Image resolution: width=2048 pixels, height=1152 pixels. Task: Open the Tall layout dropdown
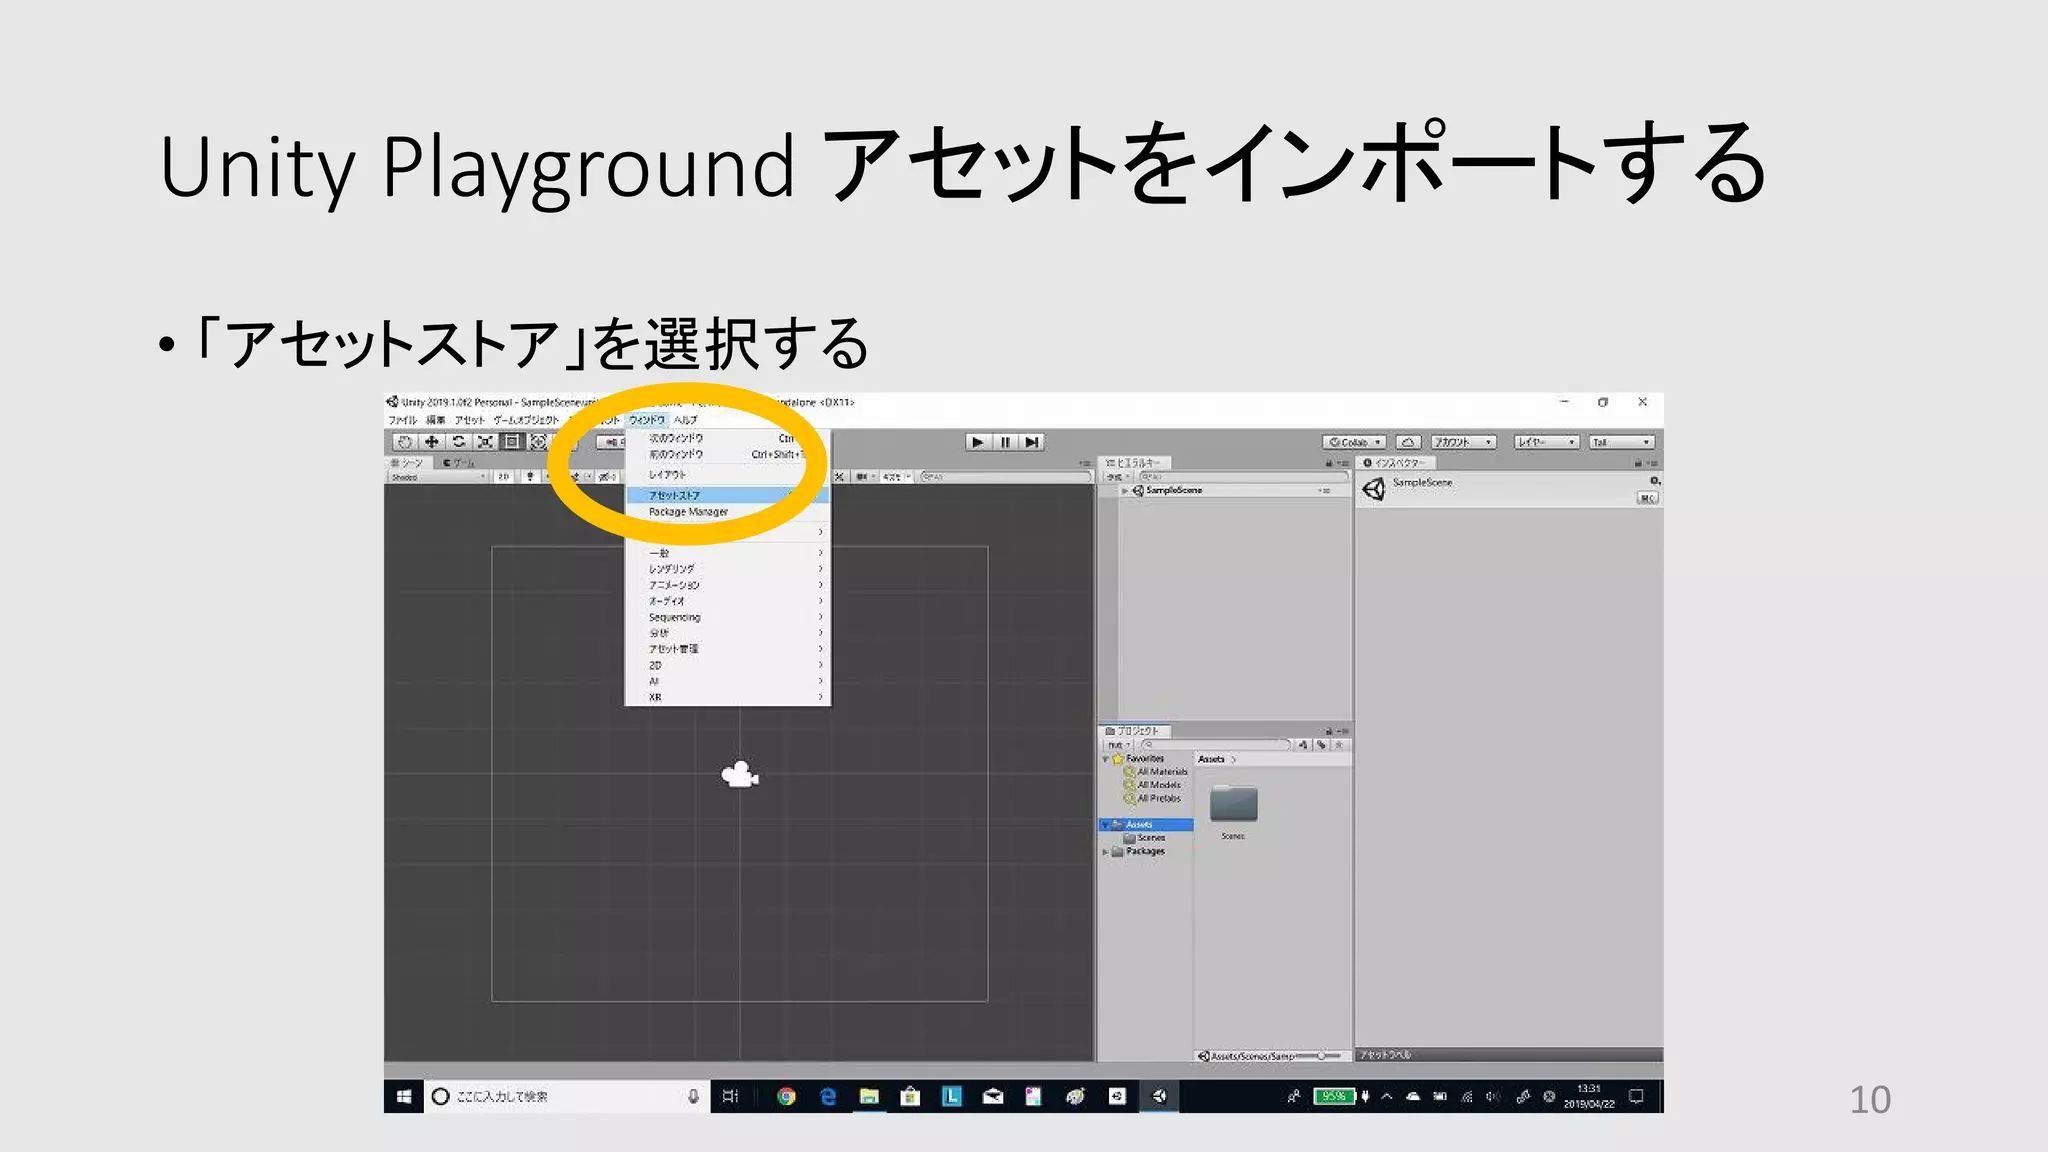[x=1622, y=442]
